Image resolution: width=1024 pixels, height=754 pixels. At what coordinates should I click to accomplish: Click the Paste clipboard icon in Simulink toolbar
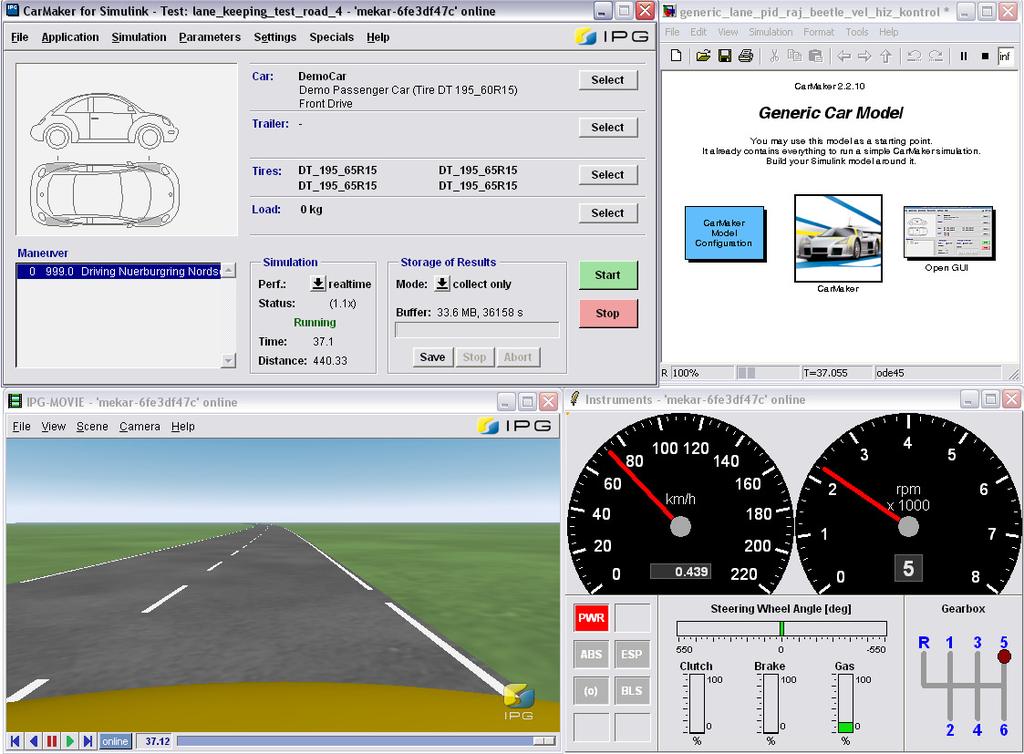[815, 55]
